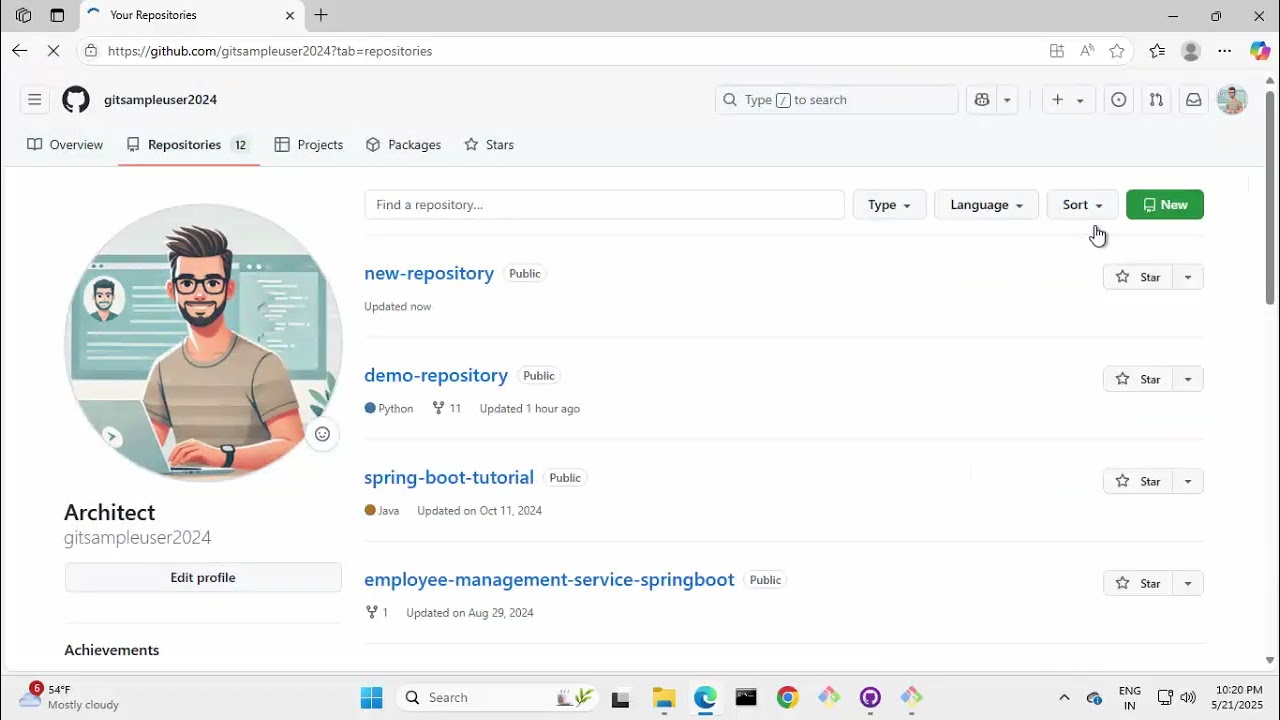1280x720 pixels.
Task: Open the browser split screen icon
Action: (1056, 51)
